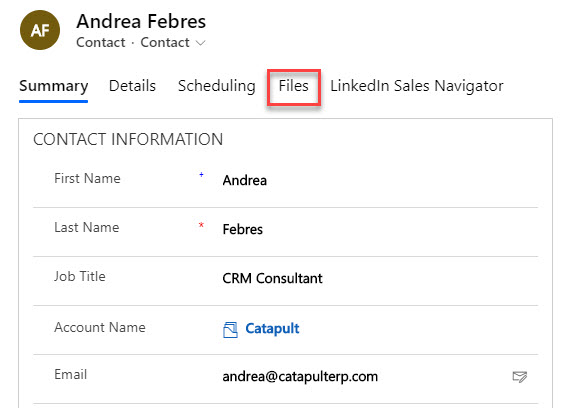Open the LinkedIn Sales Navigator tab
Image resolution: width=572 pixels, height=408 pixels.
(x=417, y=86)
